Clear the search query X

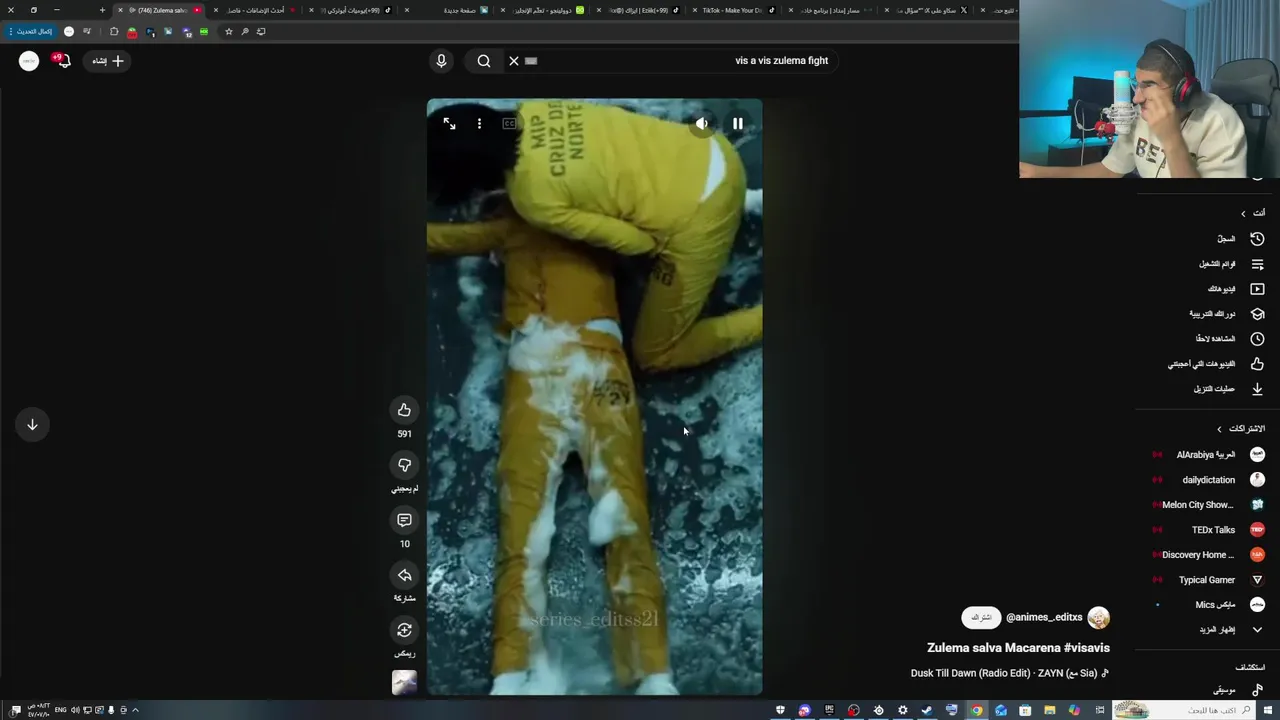pos(514,61)
